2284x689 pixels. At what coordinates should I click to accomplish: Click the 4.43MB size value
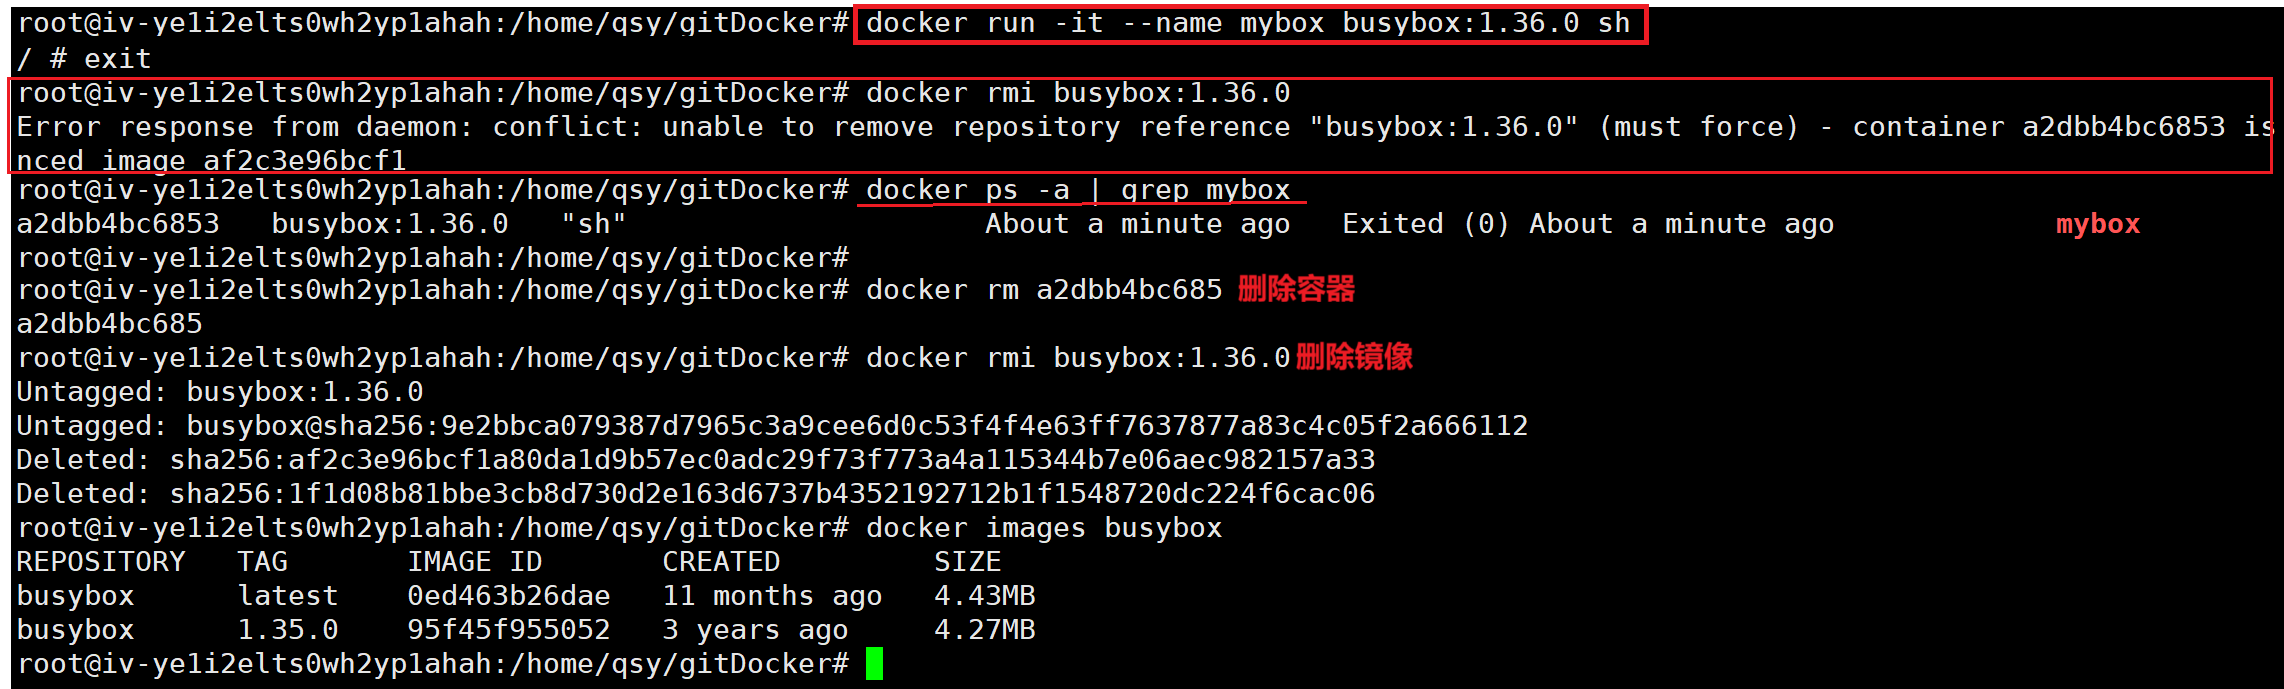pyautogui.click(x=985, y=596)
